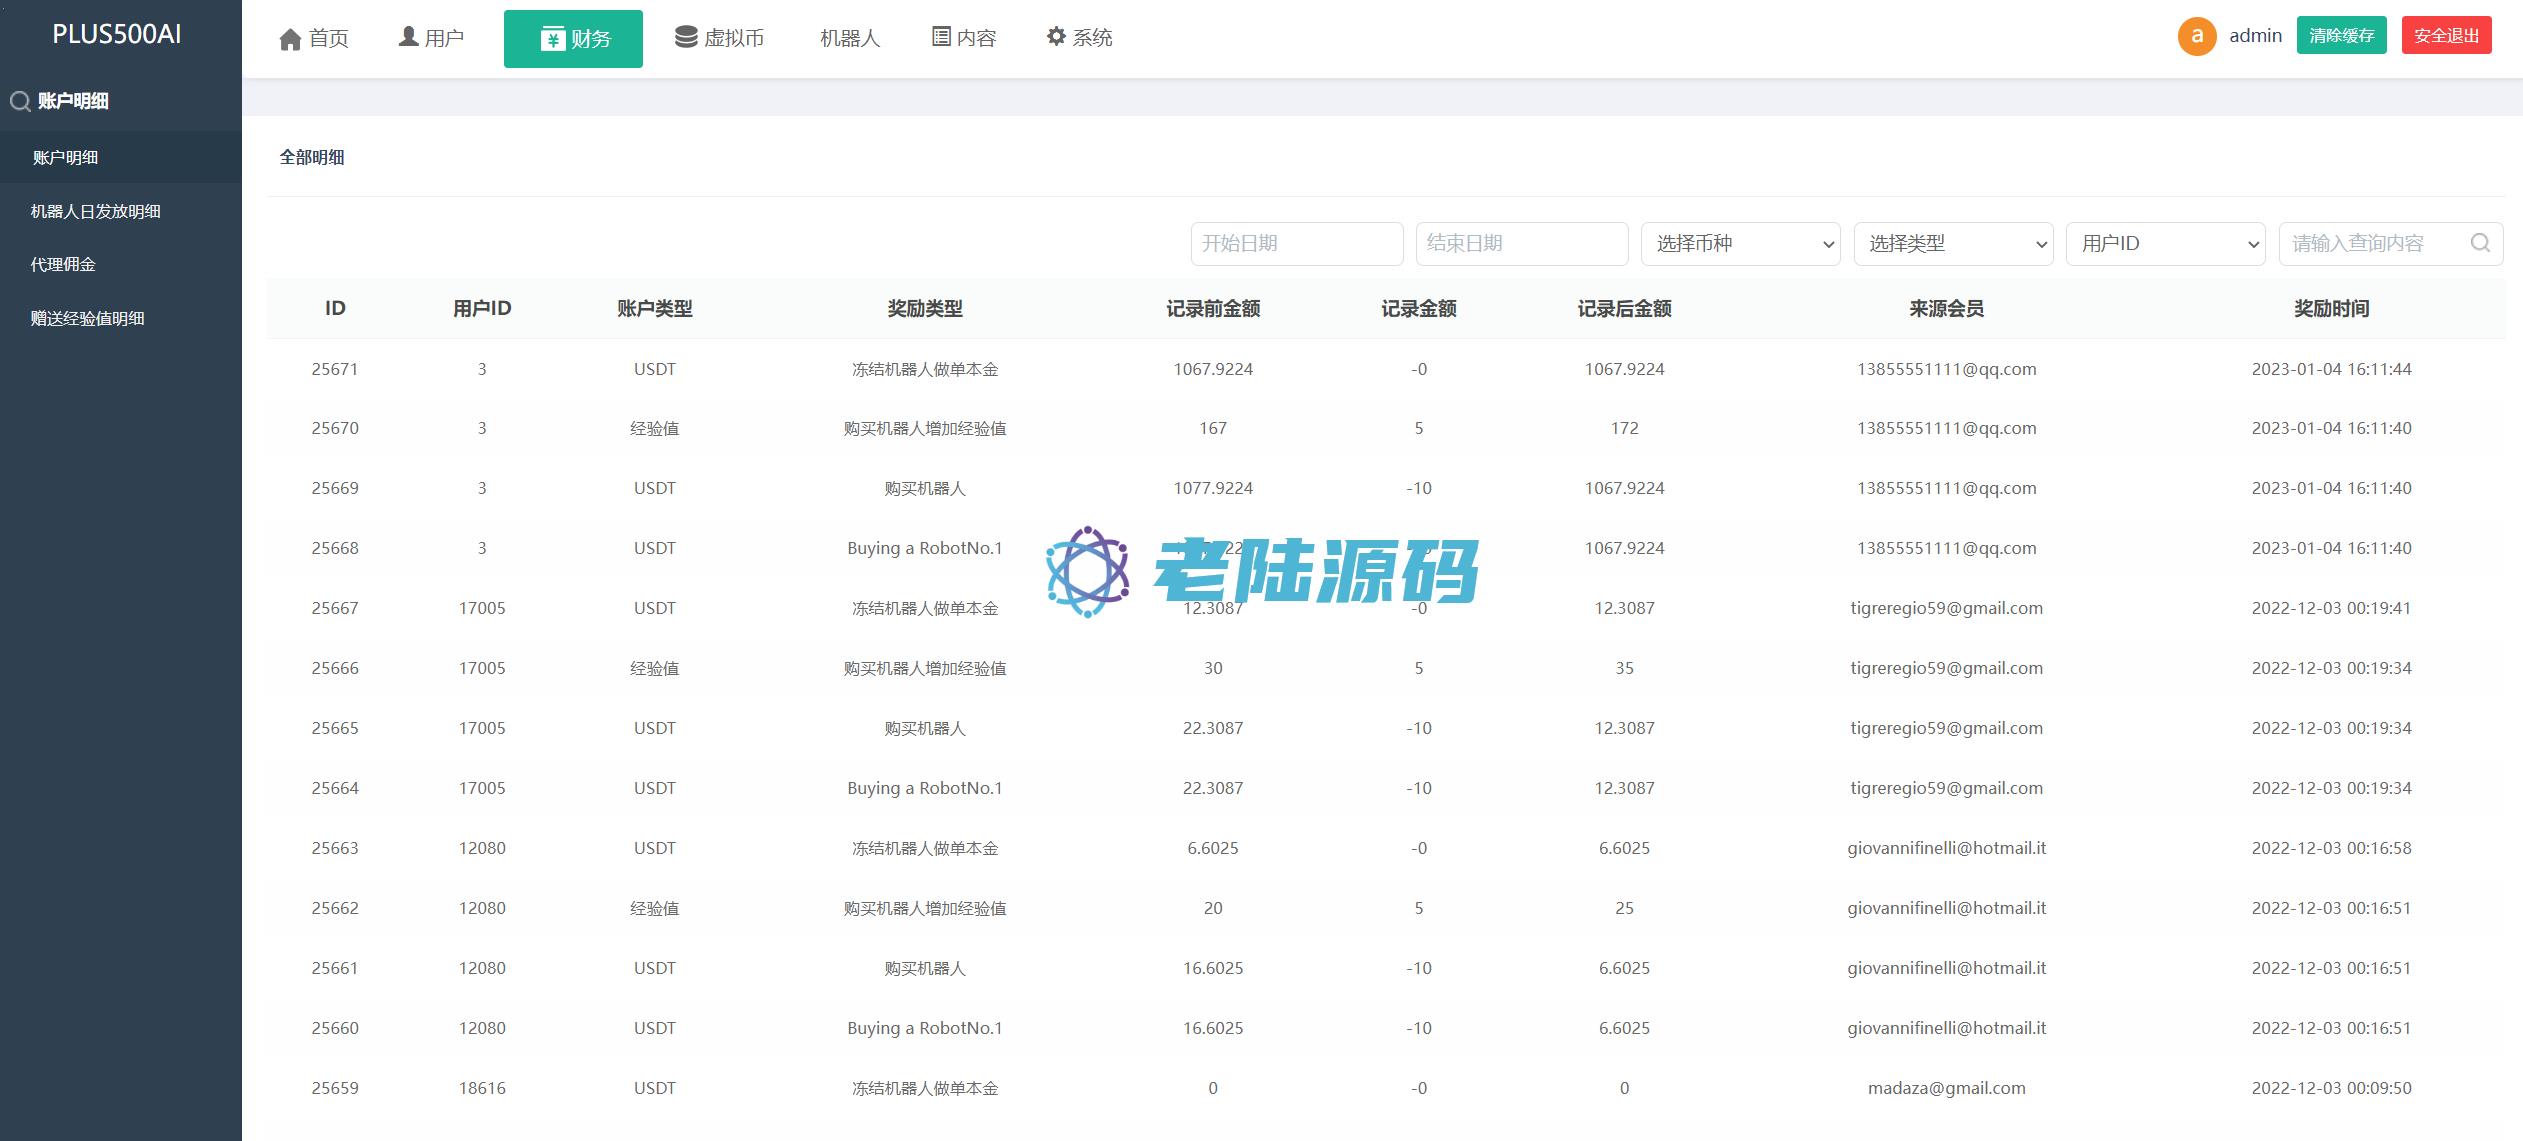The width and height of the screenshot is (2523, 1141).
Task: Click the coin stack icon for 虚拟币
Action: [686, 37]
